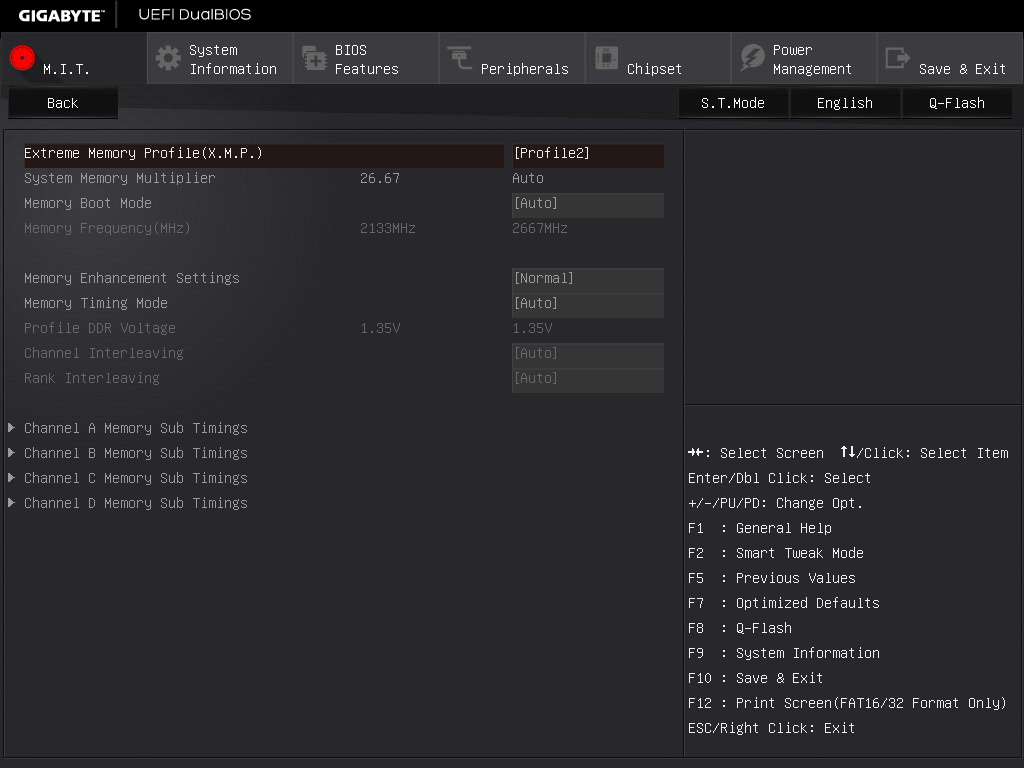The width and height of the screenshot is (1024, 768).
Task: Expand Channel D Memory Sub Timings
Action: click(x=135, y=503)
